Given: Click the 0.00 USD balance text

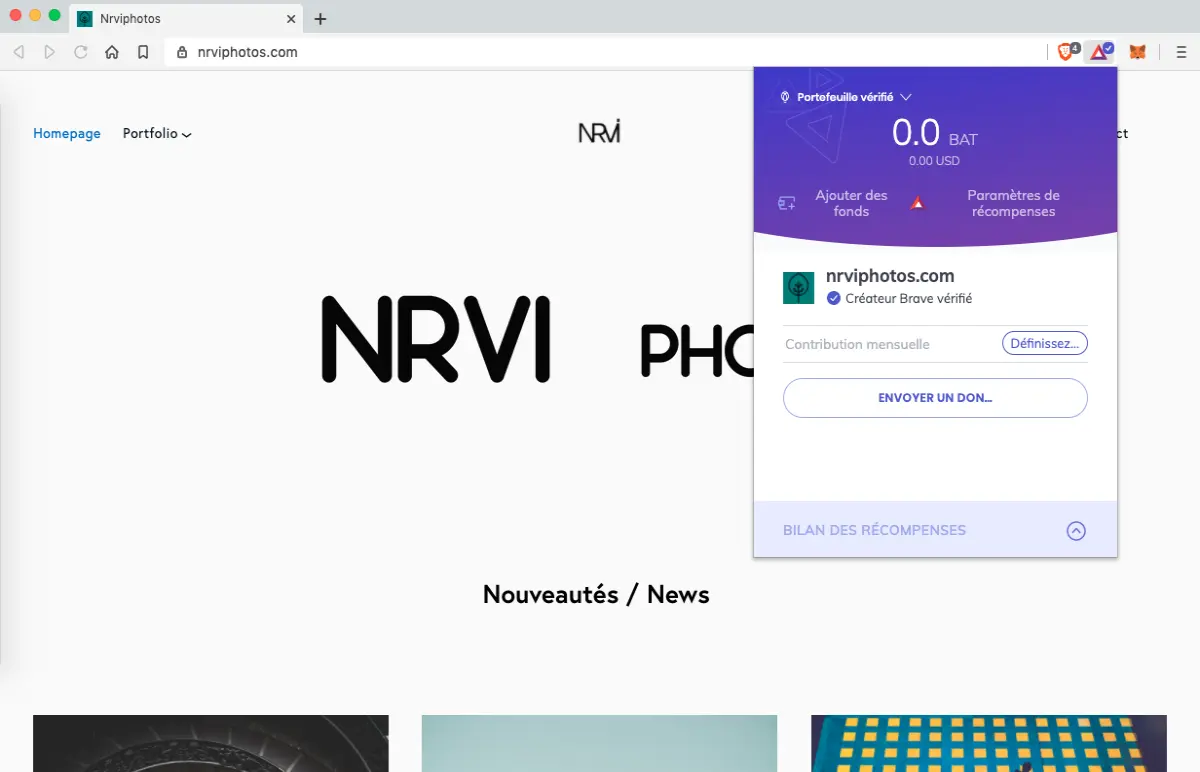Looking at the screenshot, I should point(934,161).
